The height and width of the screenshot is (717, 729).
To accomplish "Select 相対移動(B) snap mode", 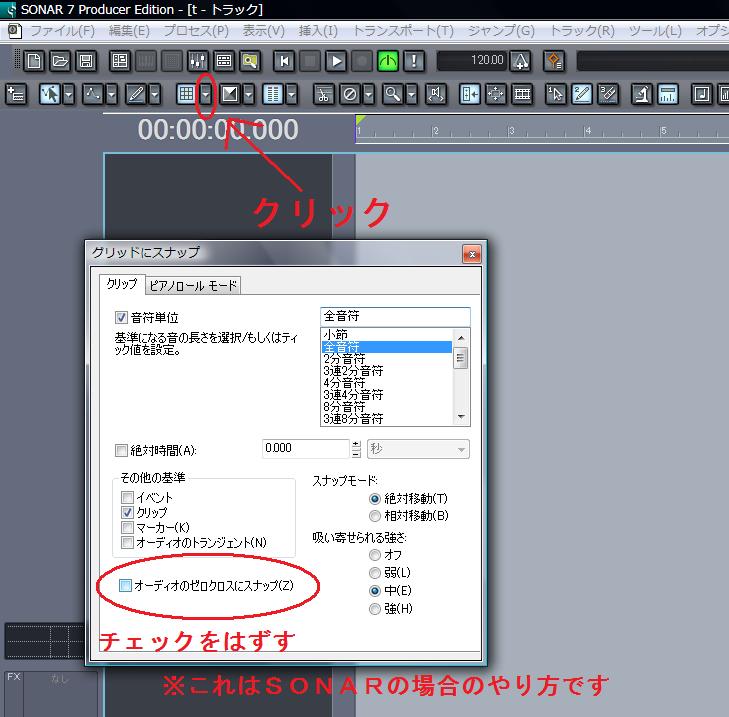I will (375, 516).
